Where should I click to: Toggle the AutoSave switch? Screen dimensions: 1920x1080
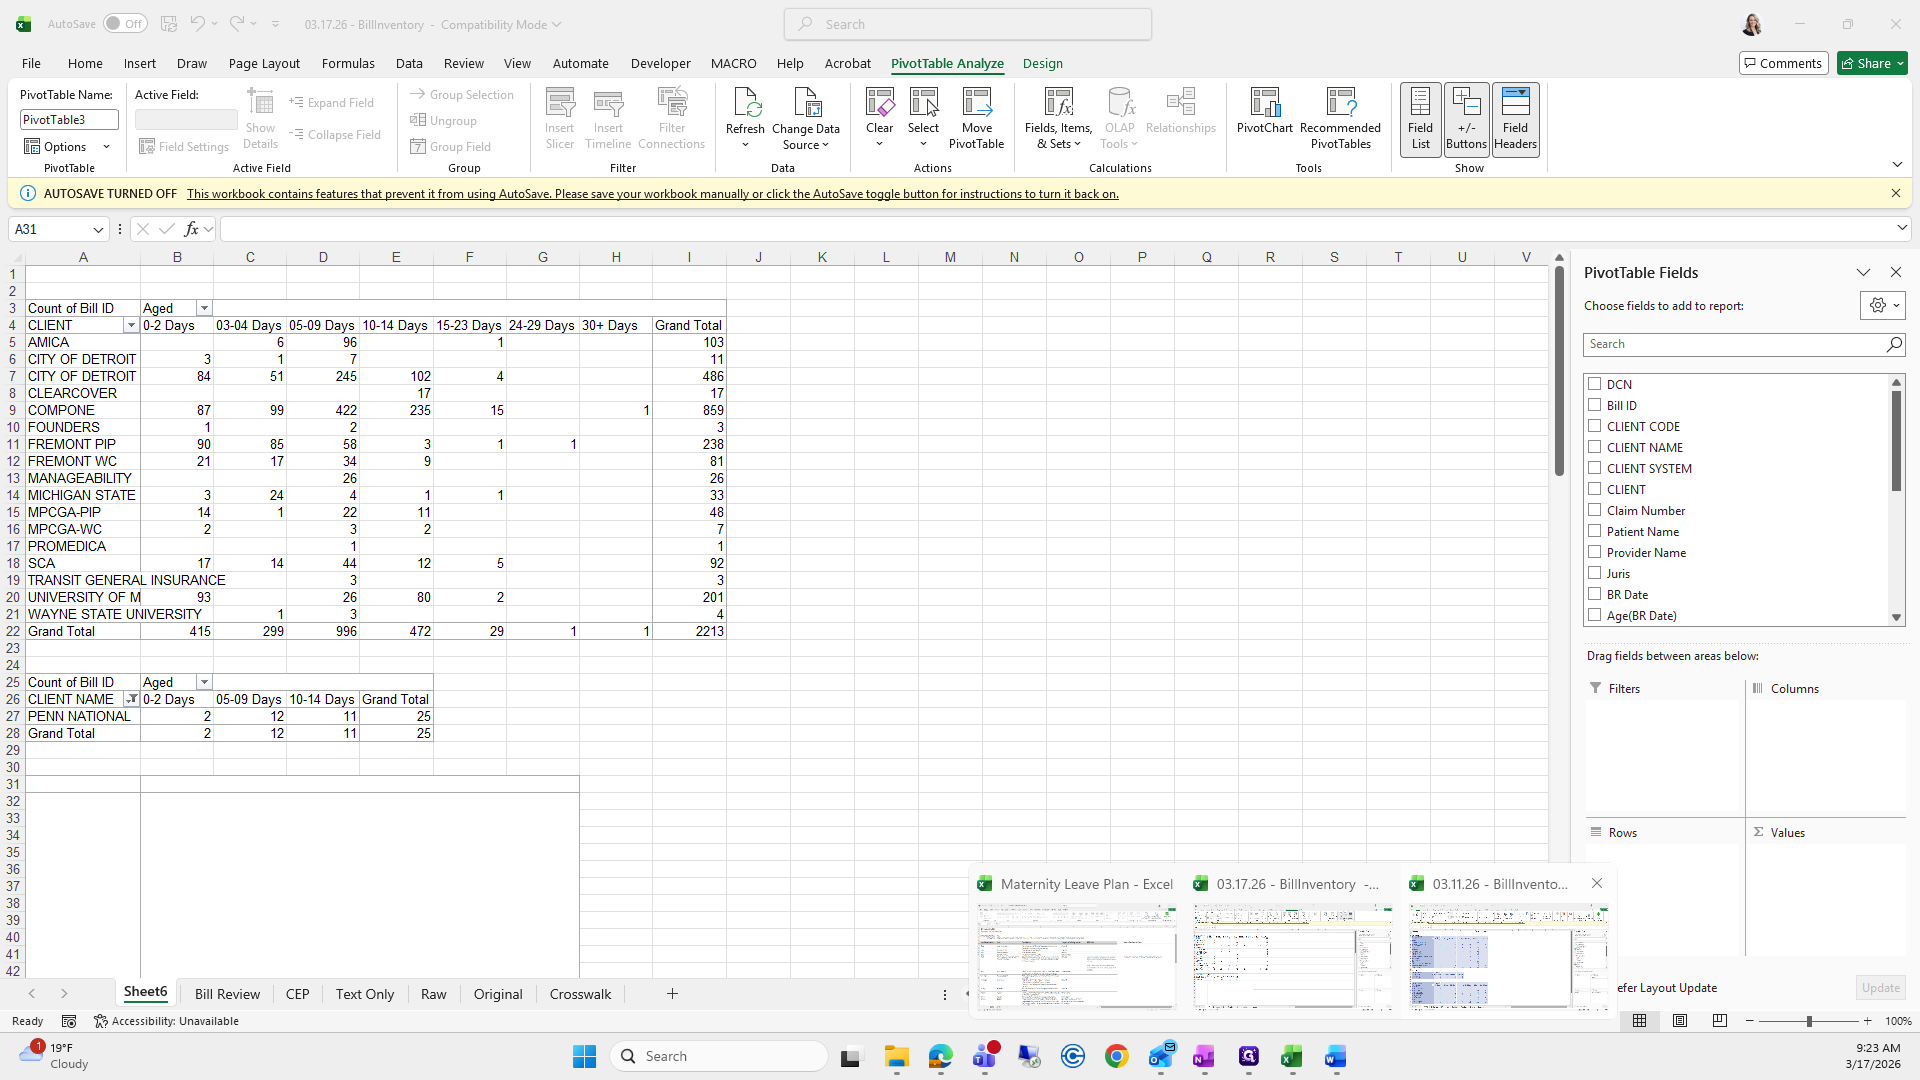(125, 24)
